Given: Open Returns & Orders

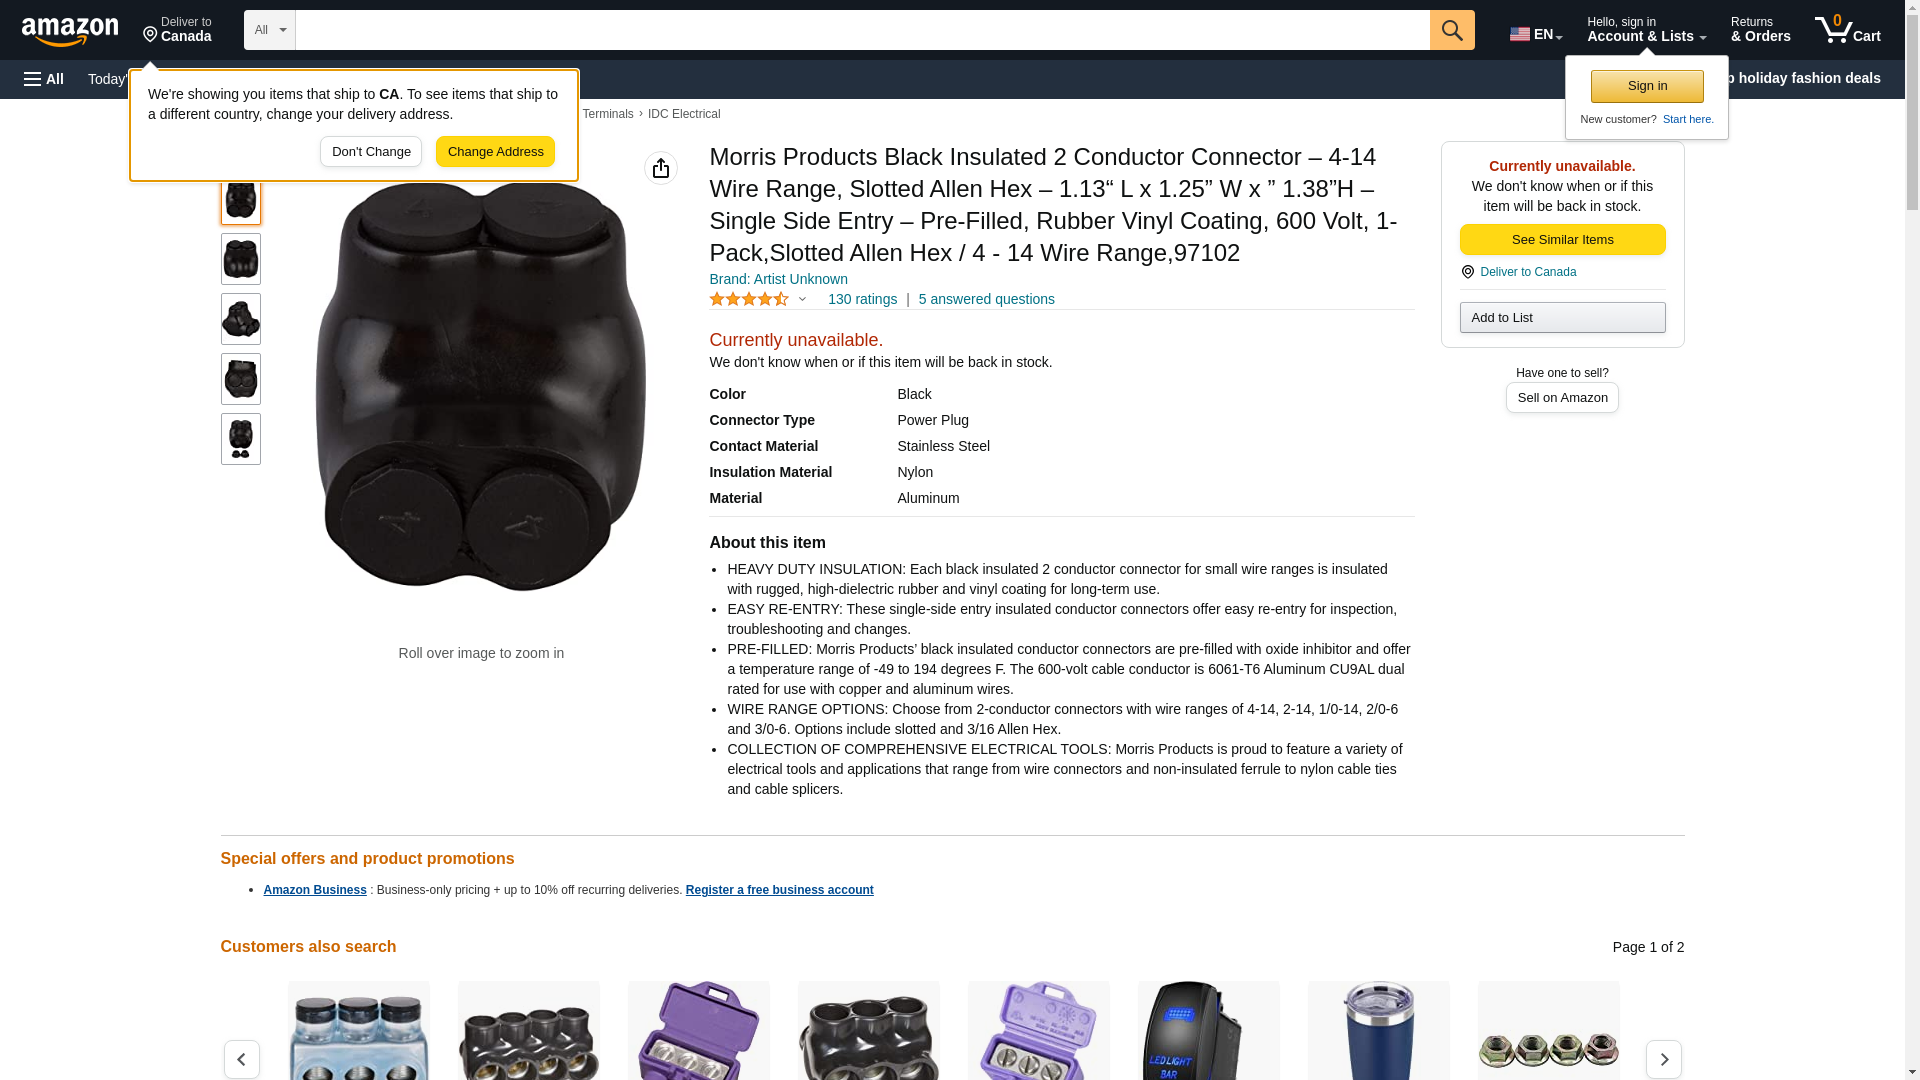Looking at the screenshot, I should [1760, 30].
